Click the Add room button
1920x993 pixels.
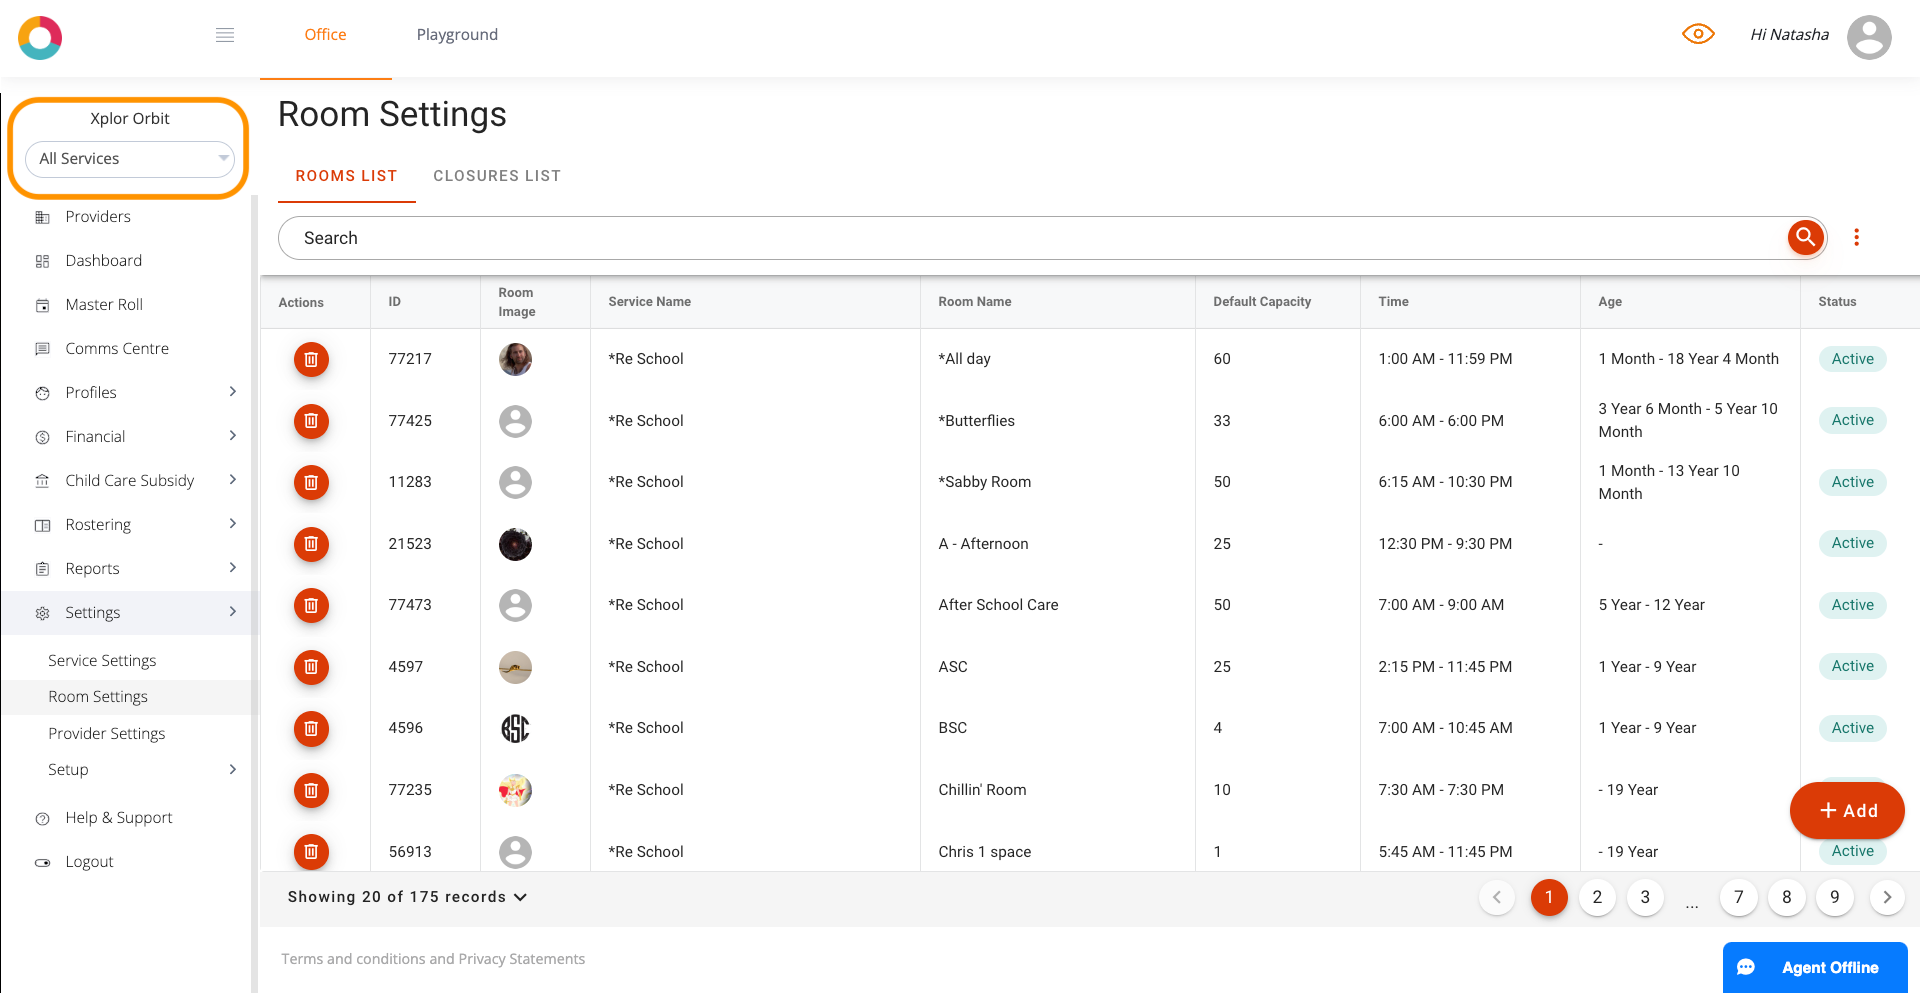tap(1847, 811)
